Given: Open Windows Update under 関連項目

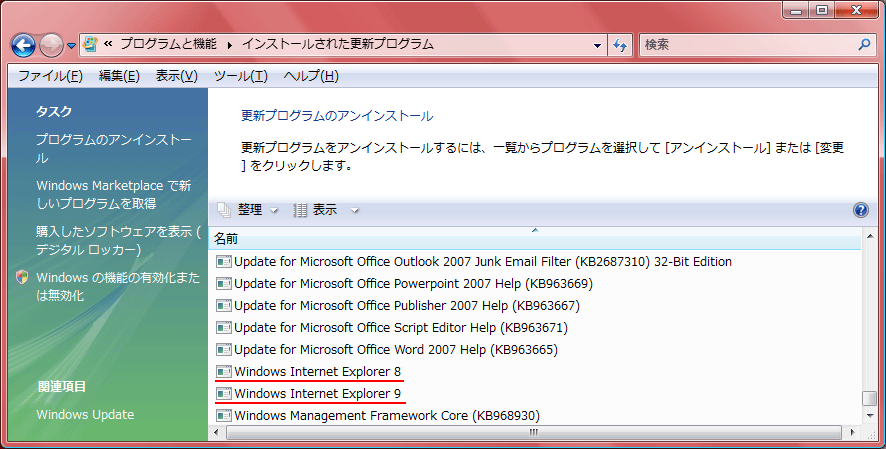Looking at the screenshot, I should coord(85,415).
